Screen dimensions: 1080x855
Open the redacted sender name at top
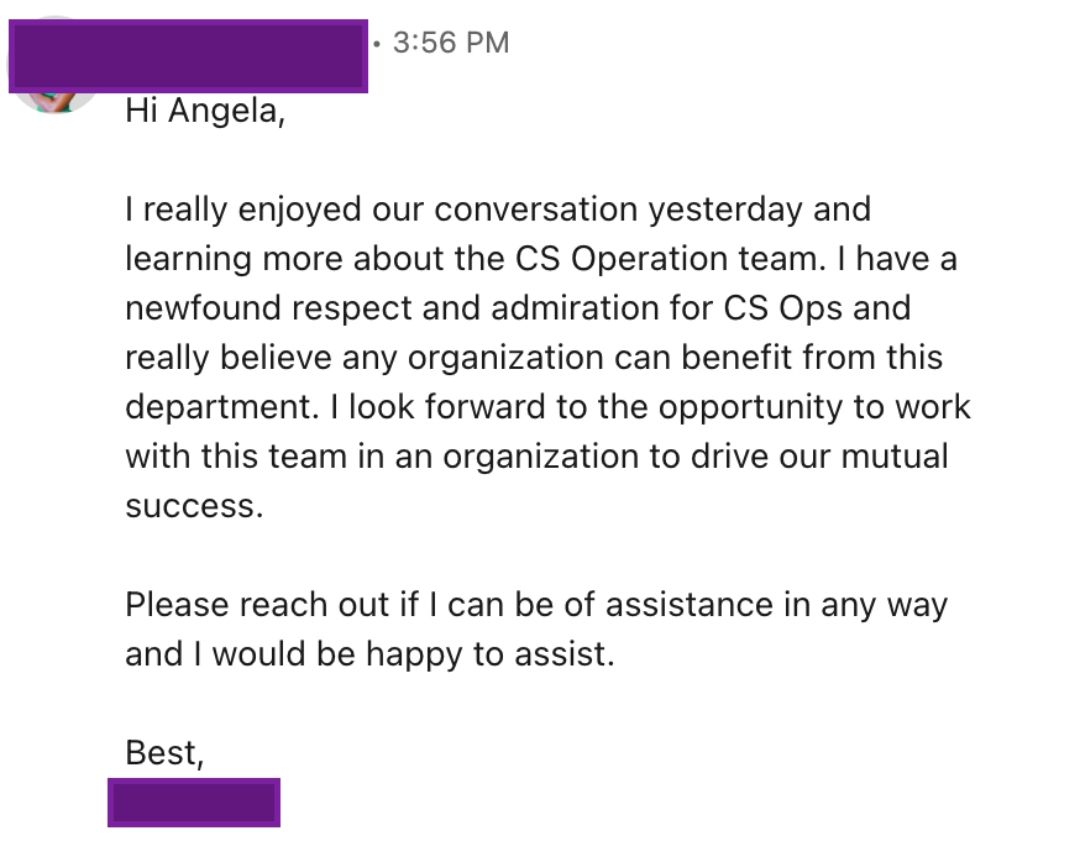click(188, 56)
